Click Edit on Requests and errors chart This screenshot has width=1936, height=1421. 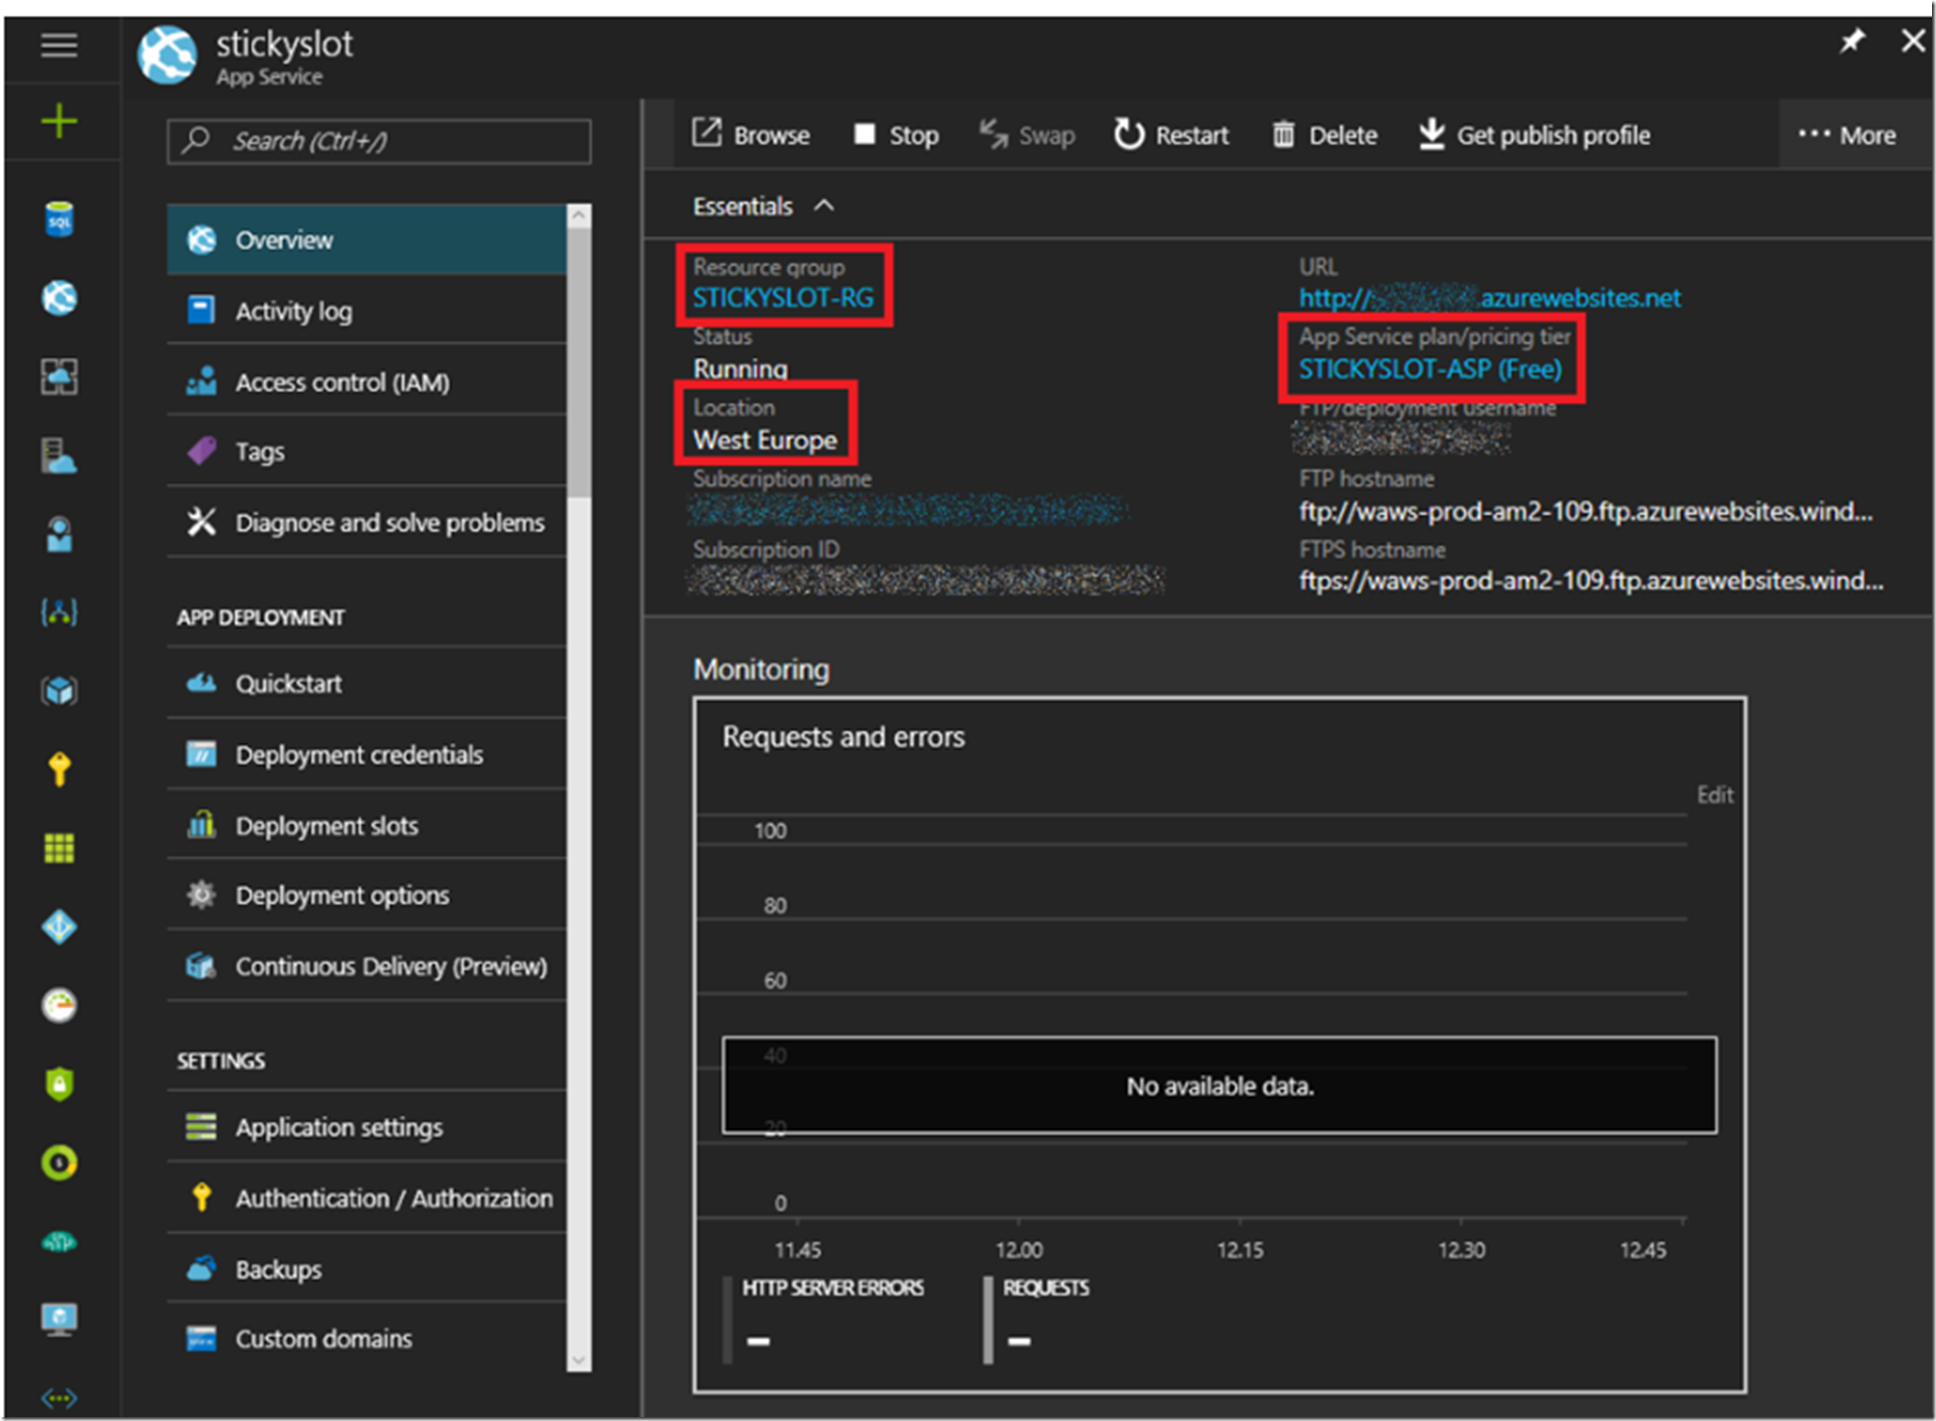click(1714, 795)
